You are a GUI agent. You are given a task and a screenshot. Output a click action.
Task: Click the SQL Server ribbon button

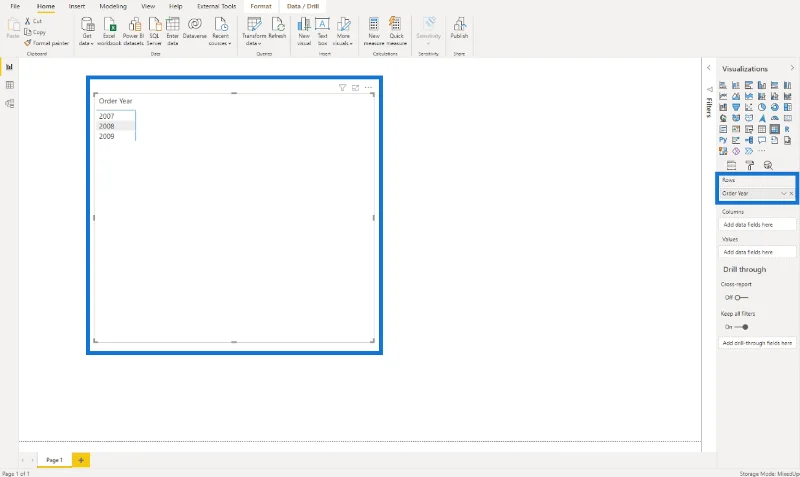[155, 31]
